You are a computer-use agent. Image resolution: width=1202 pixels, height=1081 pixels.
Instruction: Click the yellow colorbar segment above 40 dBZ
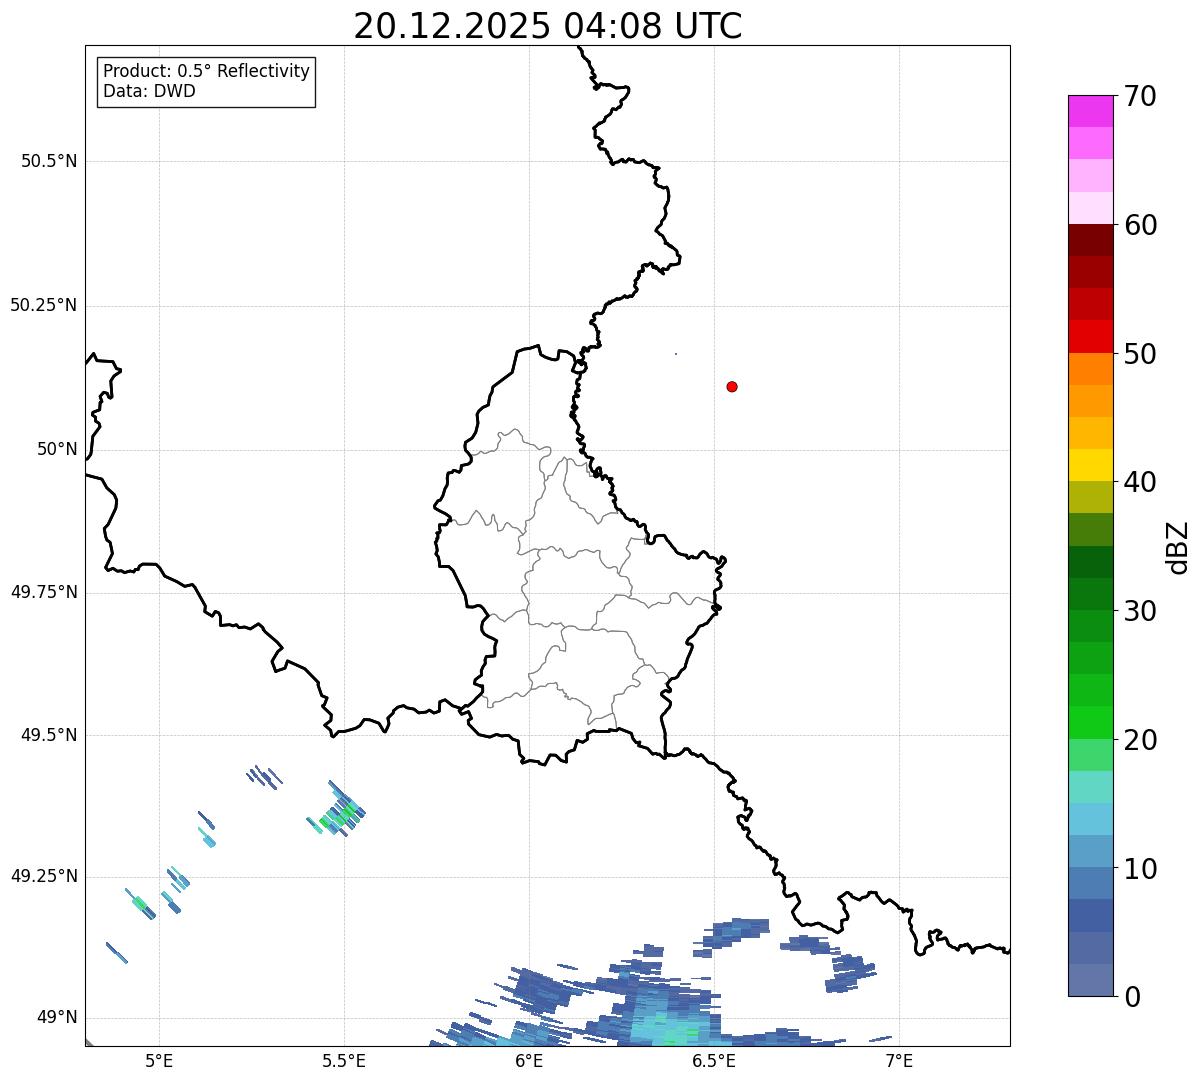pos(1090,465)
